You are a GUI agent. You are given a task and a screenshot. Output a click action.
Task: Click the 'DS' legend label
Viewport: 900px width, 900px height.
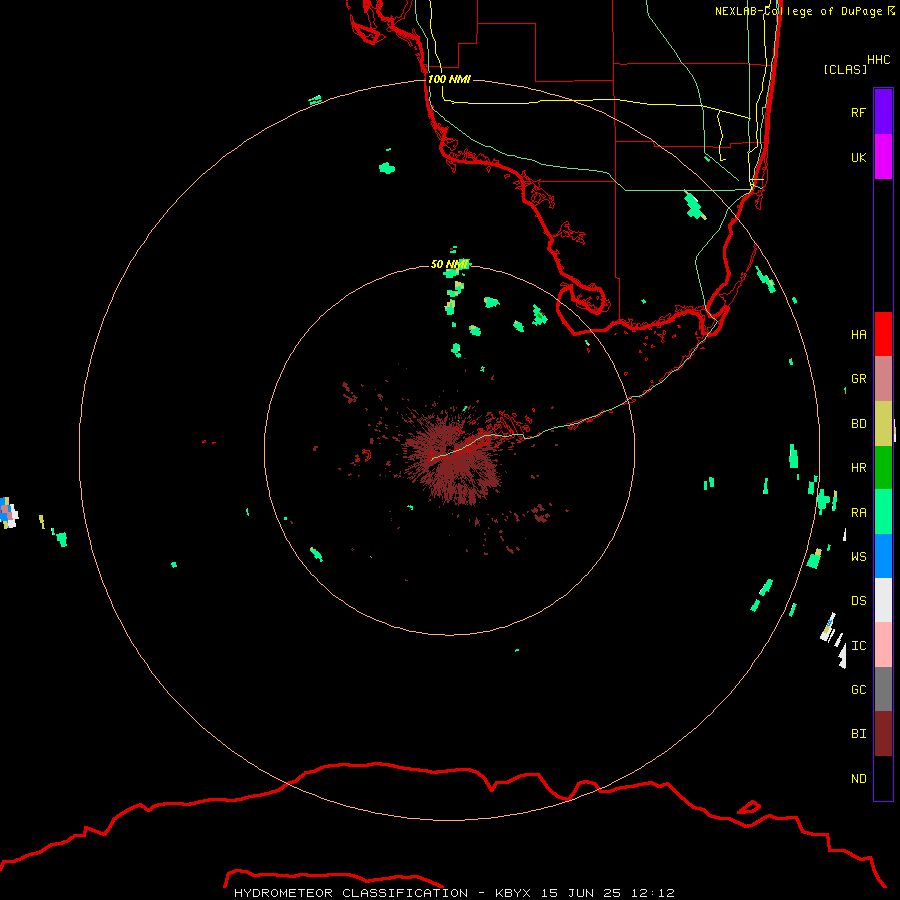point(858,600)
